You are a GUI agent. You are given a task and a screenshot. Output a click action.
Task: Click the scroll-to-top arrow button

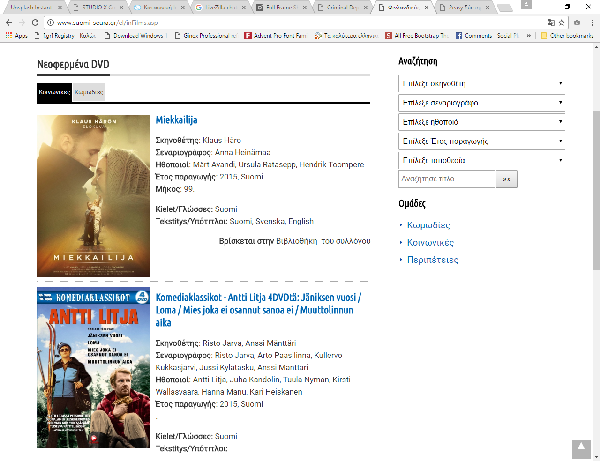pos(581,449)
